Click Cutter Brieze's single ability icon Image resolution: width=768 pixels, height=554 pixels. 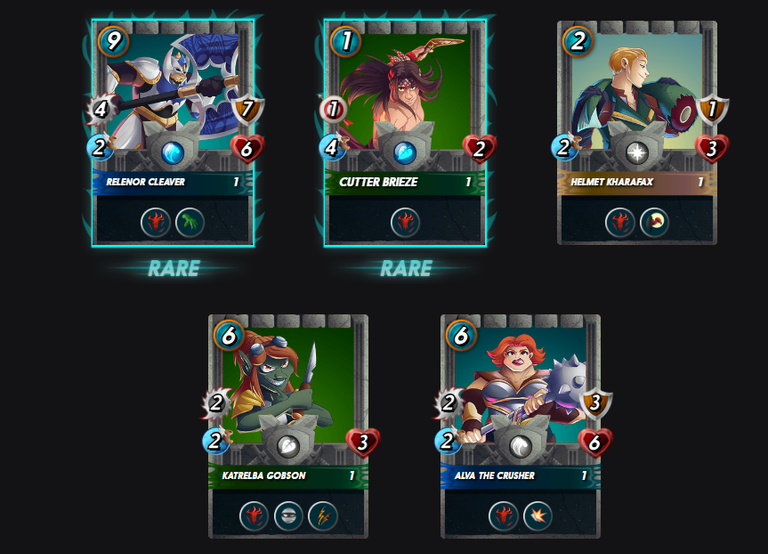point(405,222)
